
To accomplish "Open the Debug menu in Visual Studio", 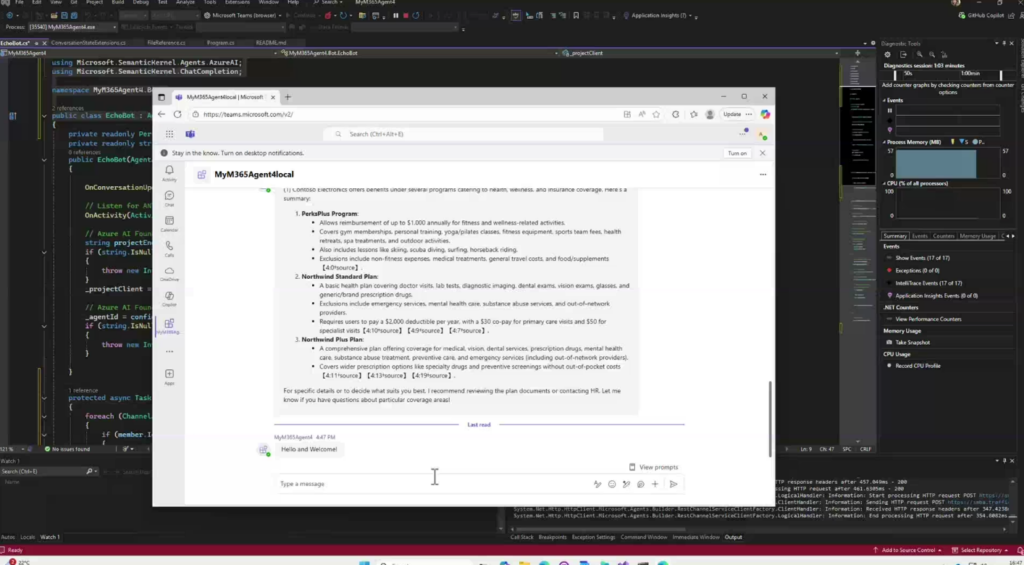I will click(x=140, y=3).
